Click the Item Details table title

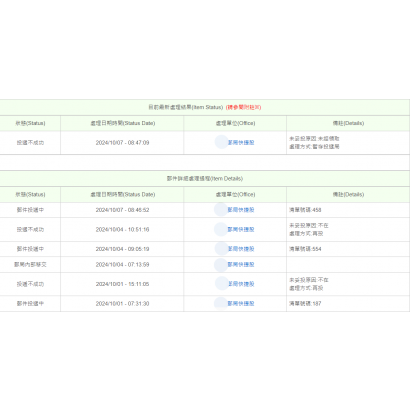pyautogui.click(x=205, y=179)
